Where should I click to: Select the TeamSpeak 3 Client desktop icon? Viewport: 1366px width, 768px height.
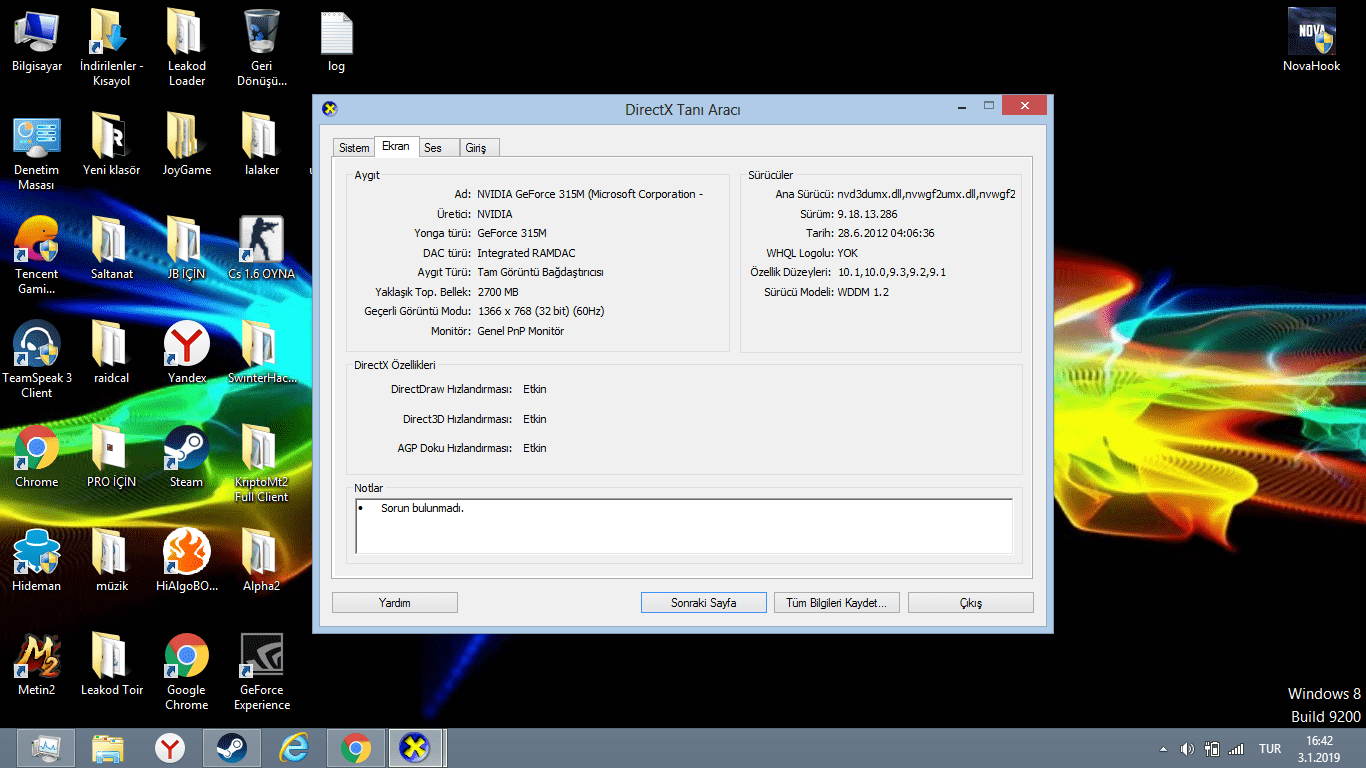point(37,361)
